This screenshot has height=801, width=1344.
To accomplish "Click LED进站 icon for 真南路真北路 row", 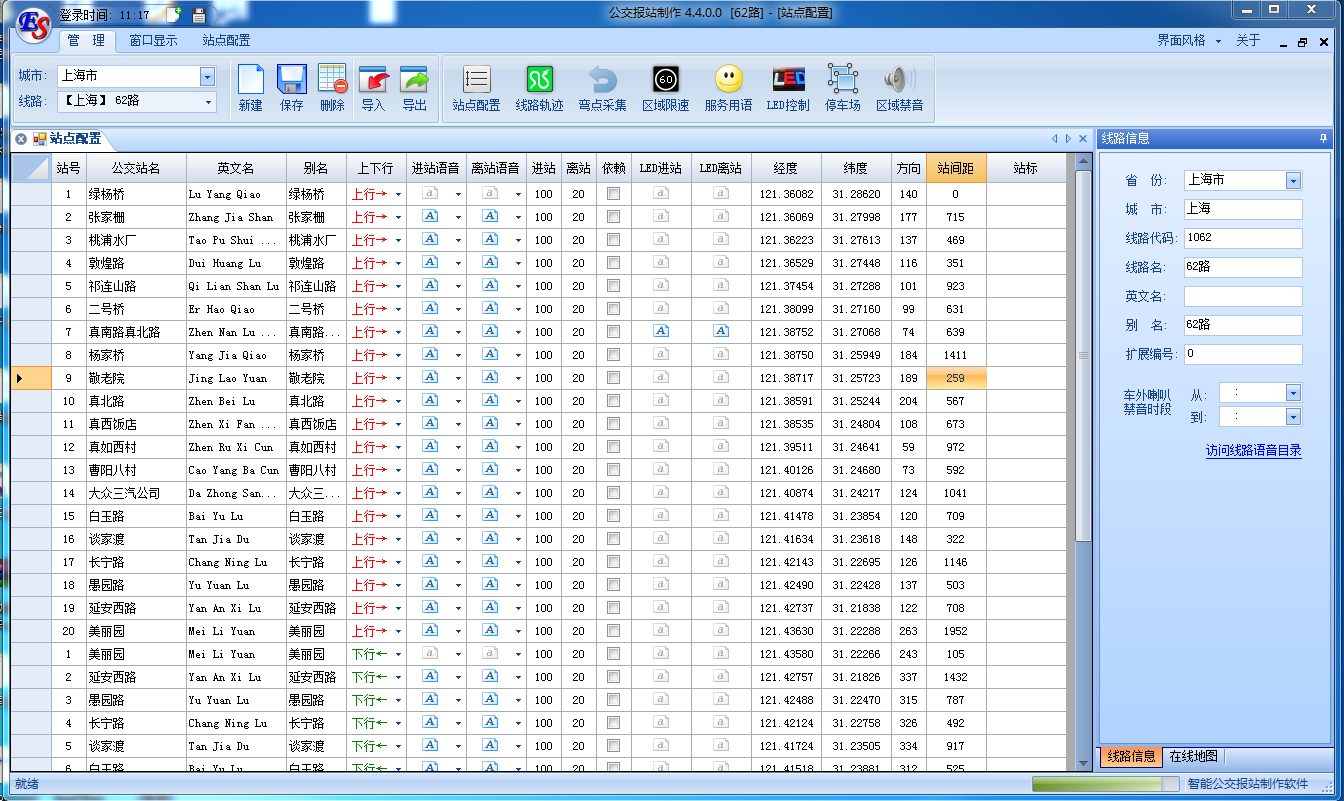I will (x=661, y=331).
